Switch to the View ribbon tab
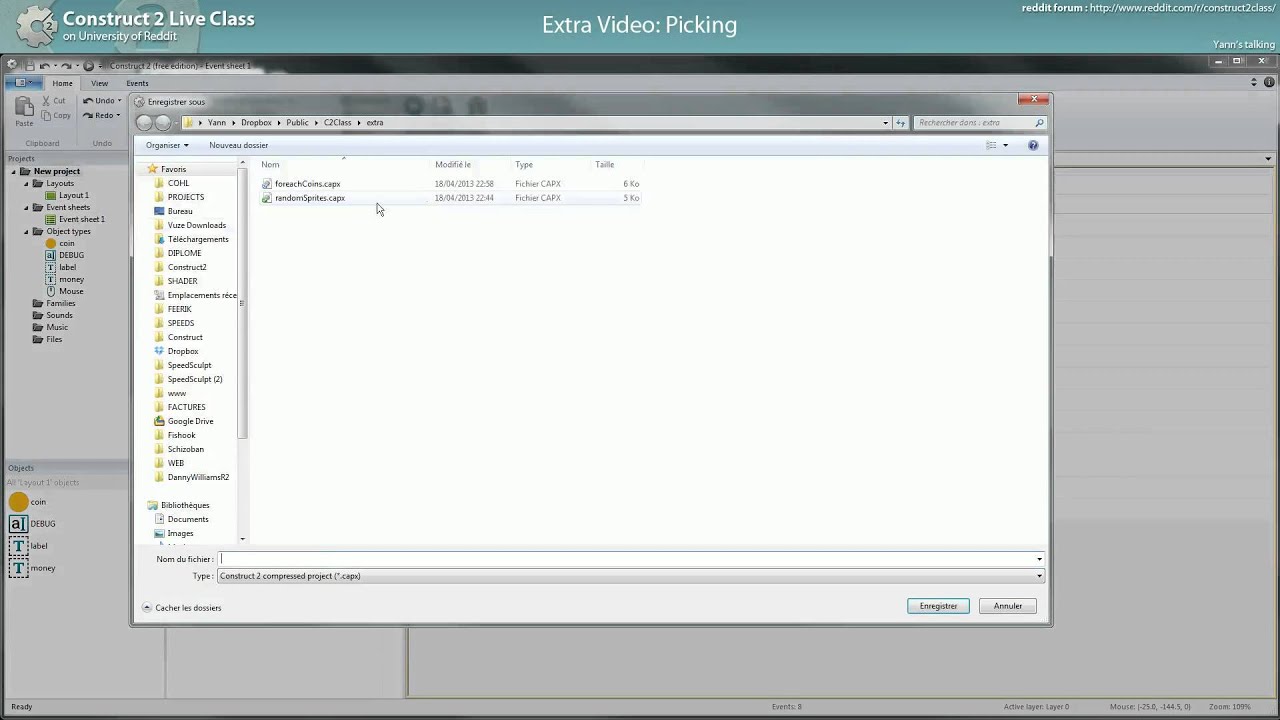 99,83
